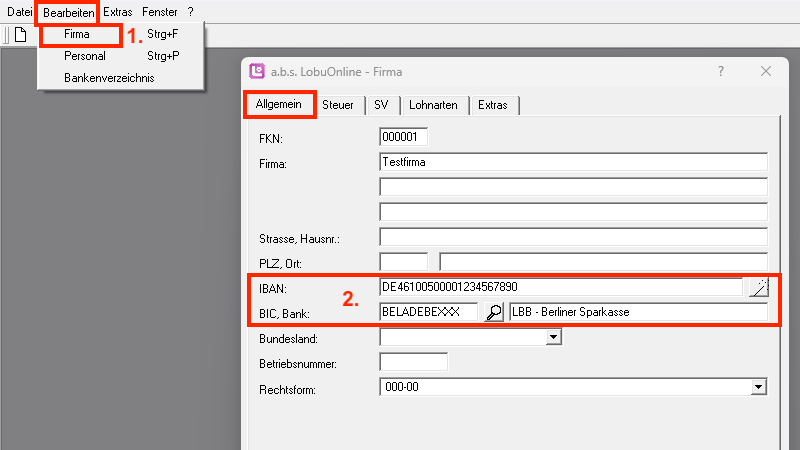Click the new document toolbar icon
The width and height of the screenshot is (800, 450).
tap(19, 34)
